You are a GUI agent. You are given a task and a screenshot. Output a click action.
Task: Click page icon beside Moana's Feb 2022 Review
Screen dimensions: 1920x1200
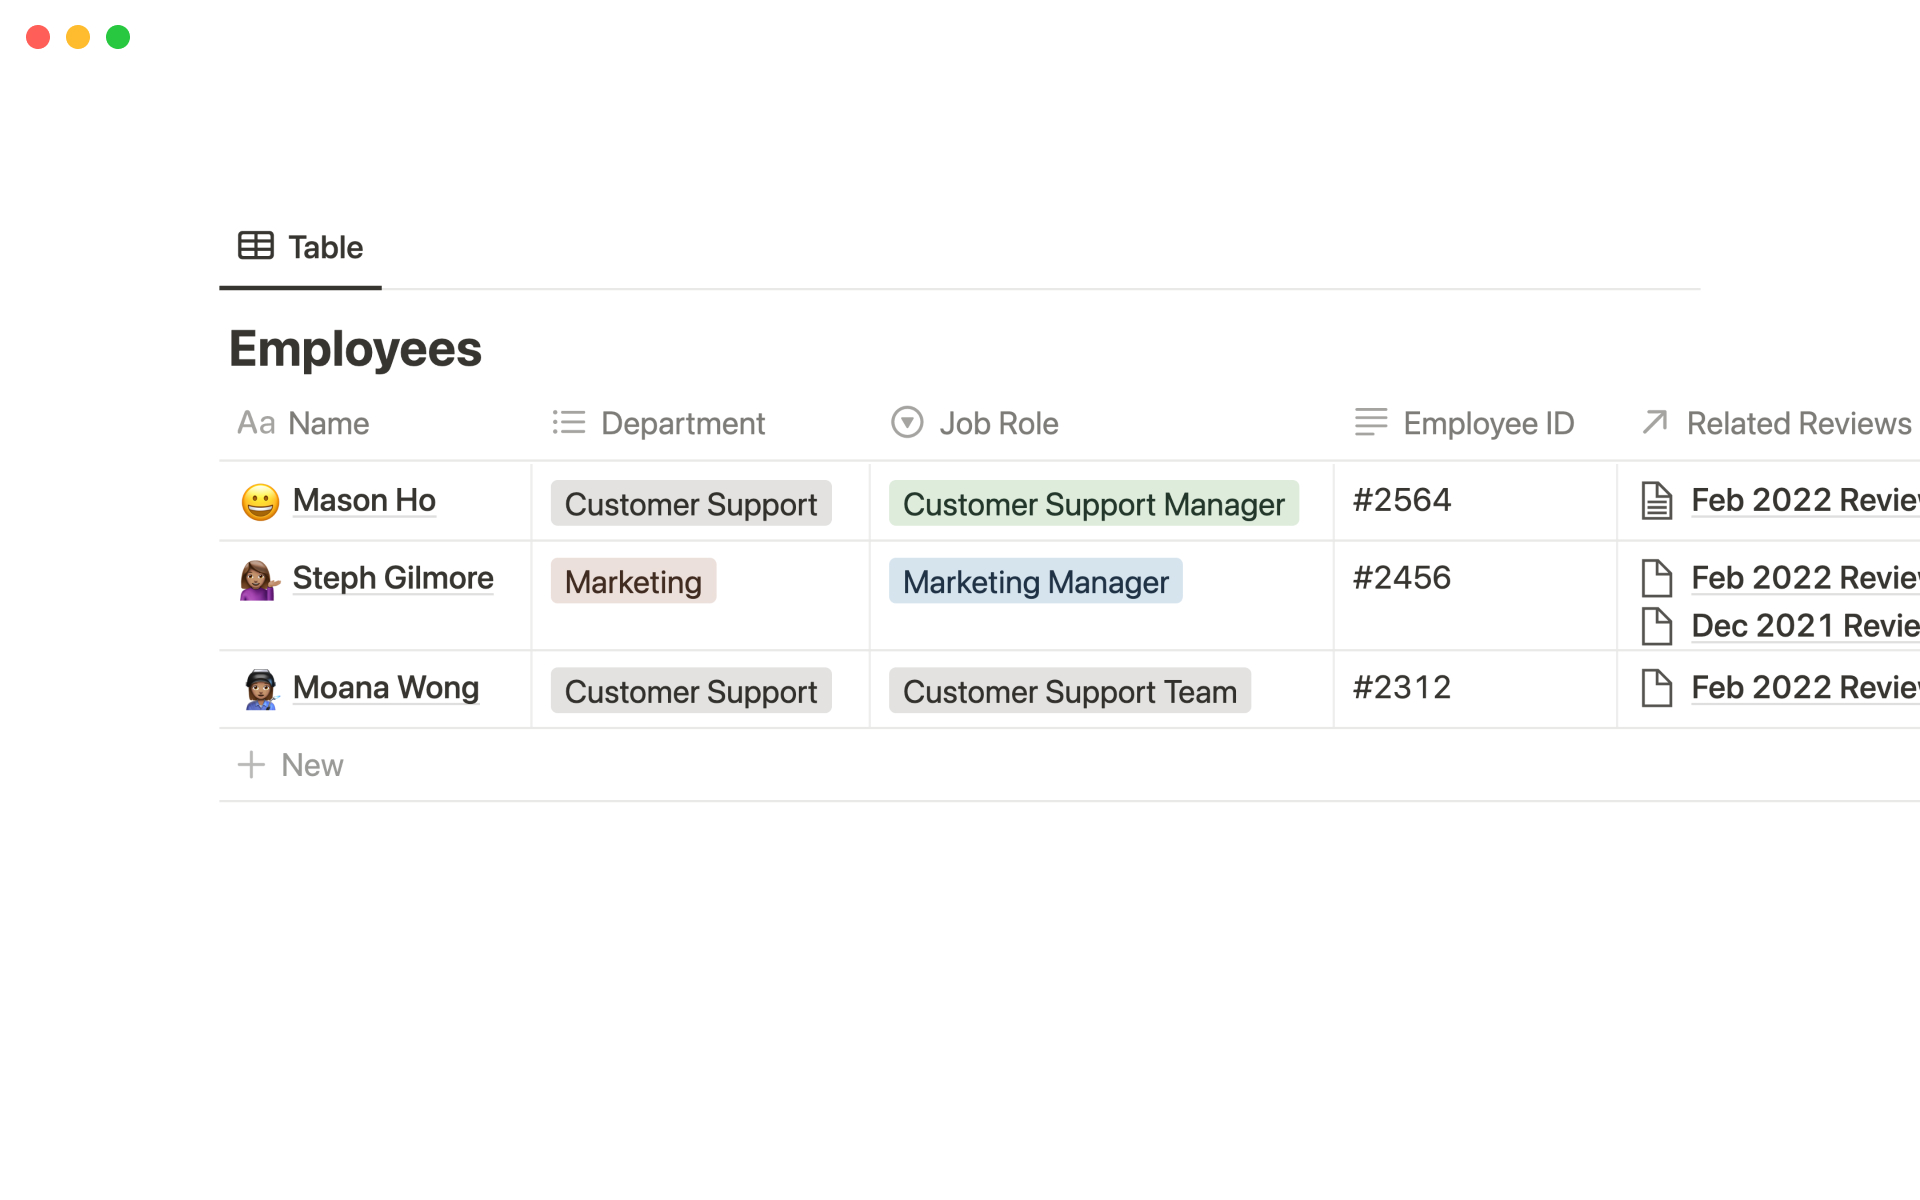[x=1656, y=688]
